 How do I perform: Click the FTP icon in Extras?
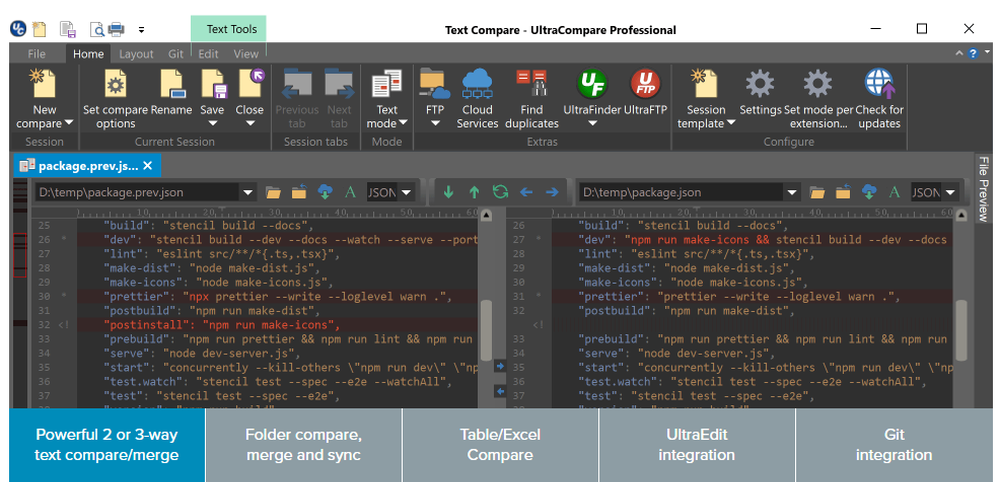pyautogui.click(x=434, y=84)
